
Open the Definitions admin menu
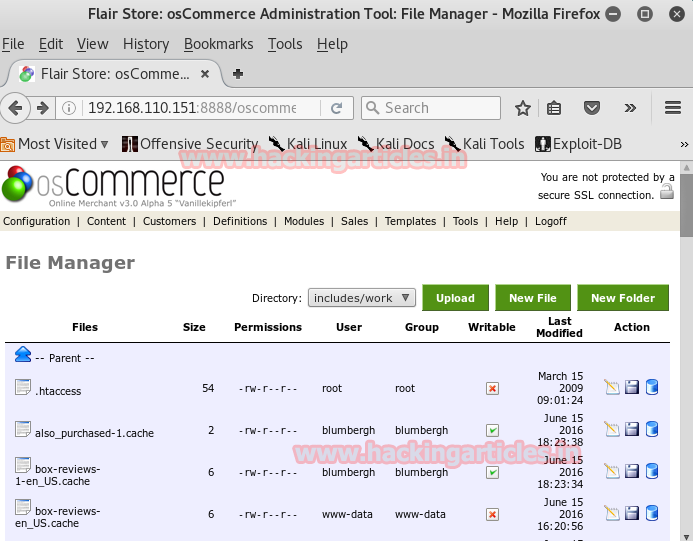click(240, 221)
